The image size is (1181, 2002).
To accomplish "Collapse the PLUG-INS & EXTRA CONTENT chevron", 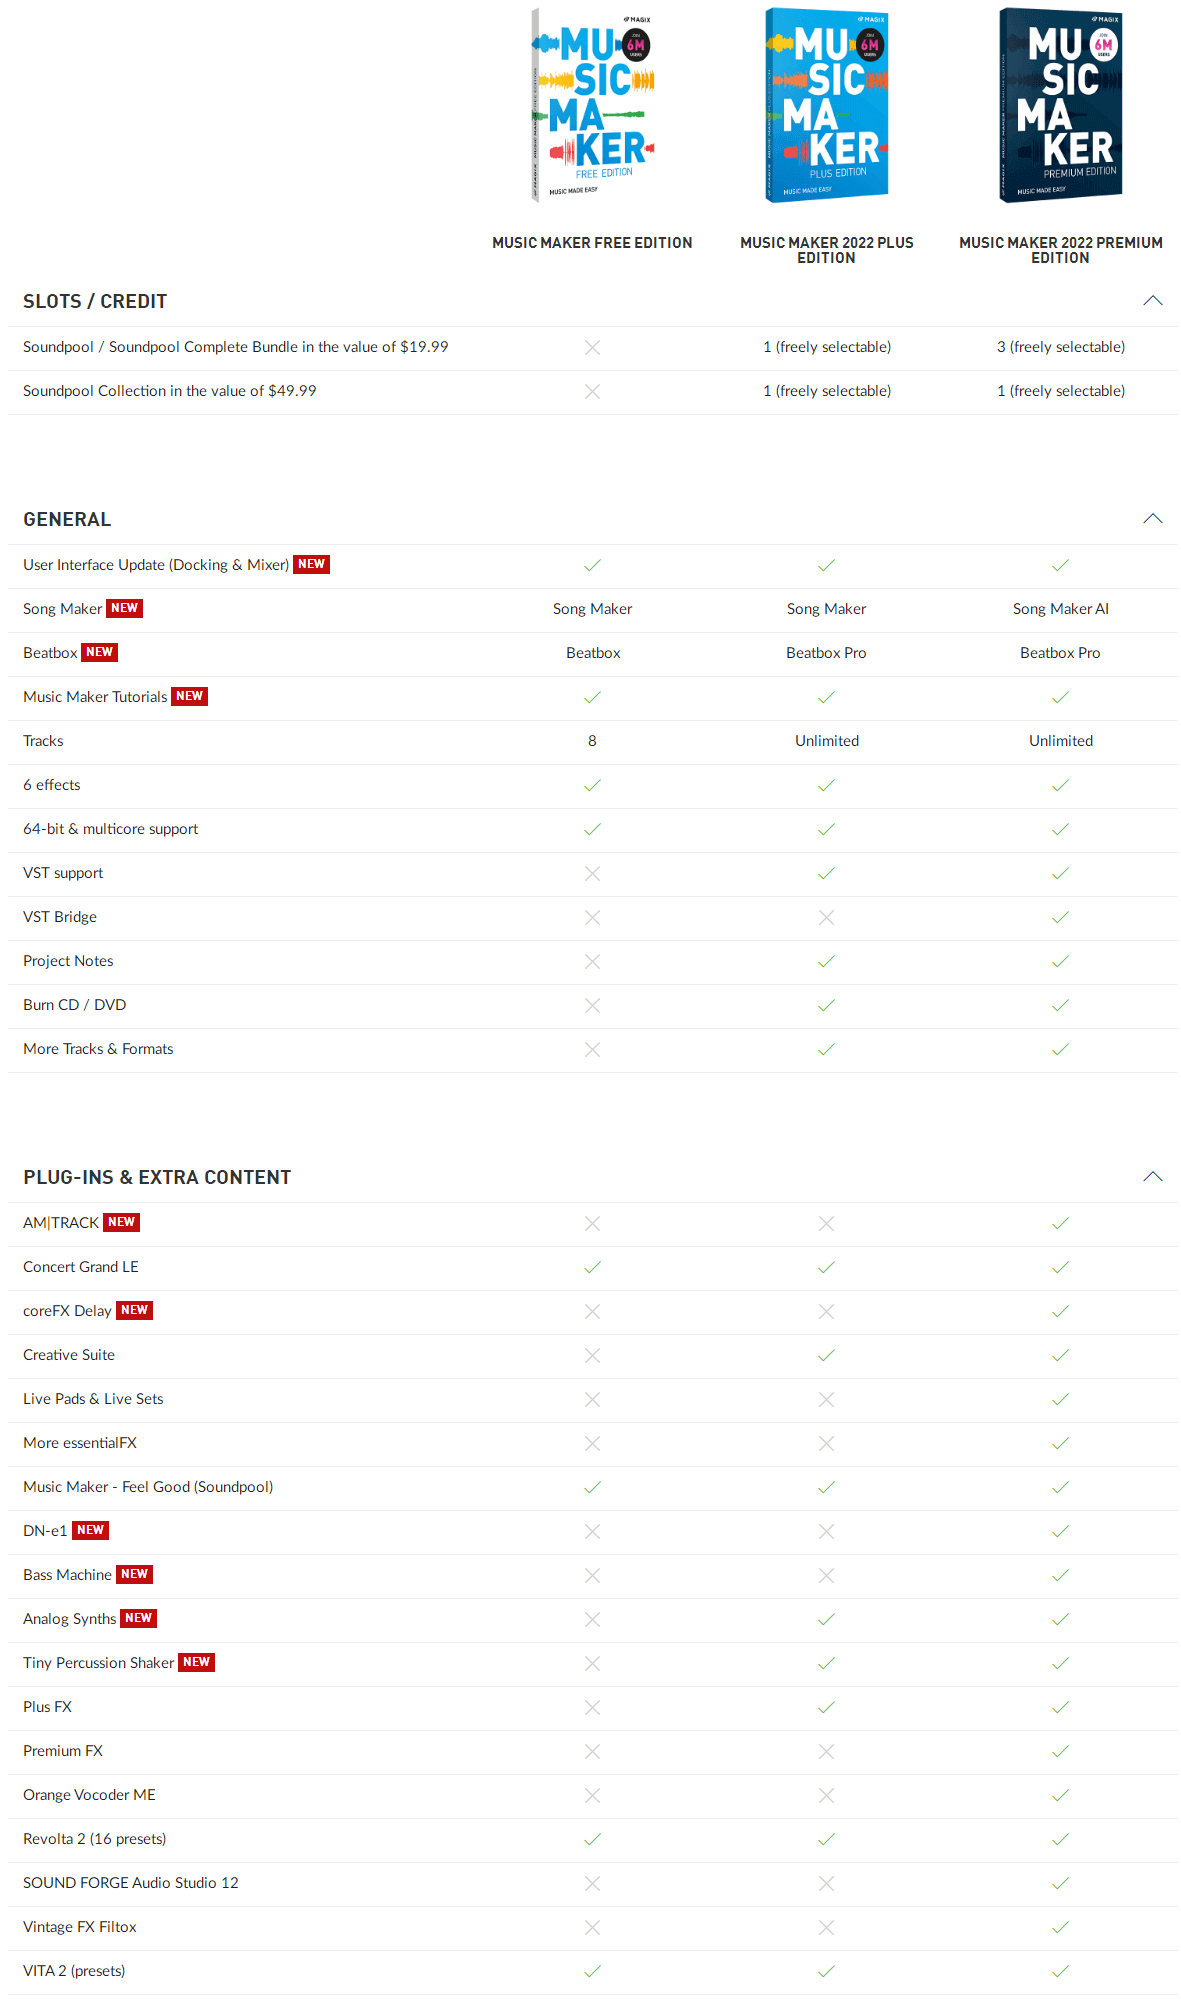I will pyautogui.click(x=1152, y=1177).
